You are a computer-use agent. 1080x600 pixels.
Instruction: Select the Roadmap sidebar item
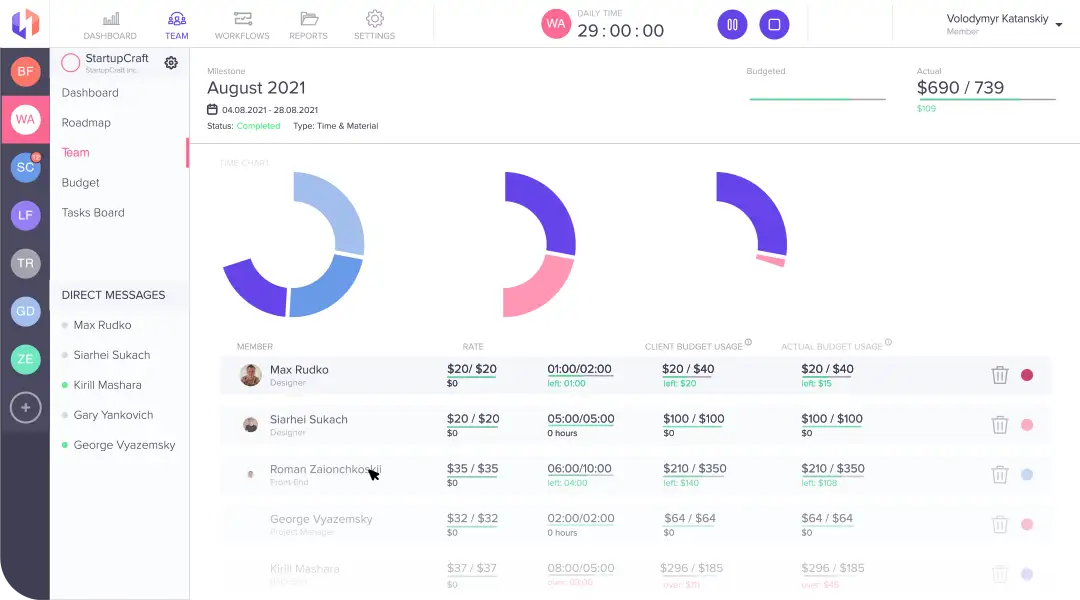click(x=86, y=123)
